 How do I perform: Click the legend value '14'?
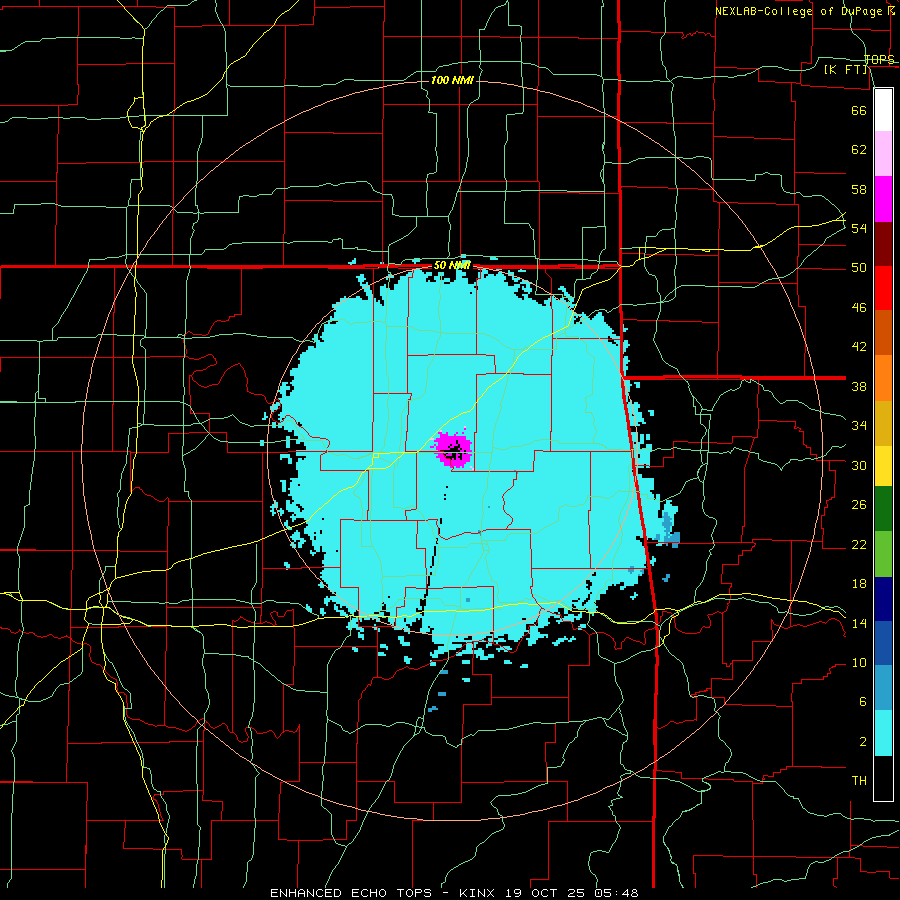(859, 623)
